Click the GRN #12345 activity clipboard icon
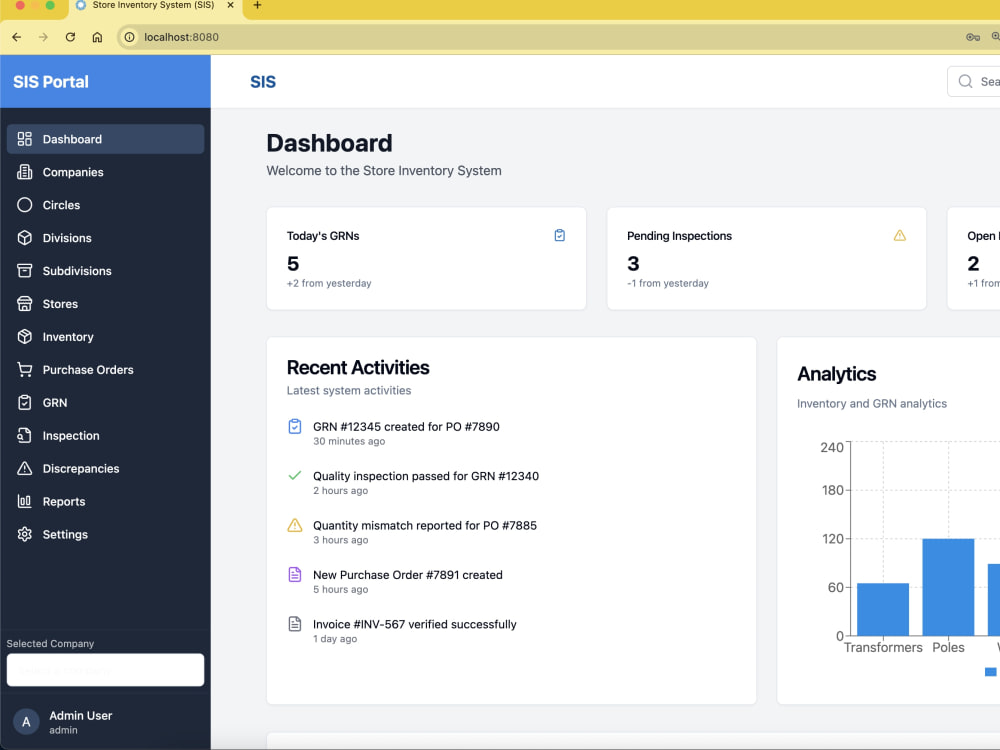This screenshot has height=750, width=1000. click(295, 427)
